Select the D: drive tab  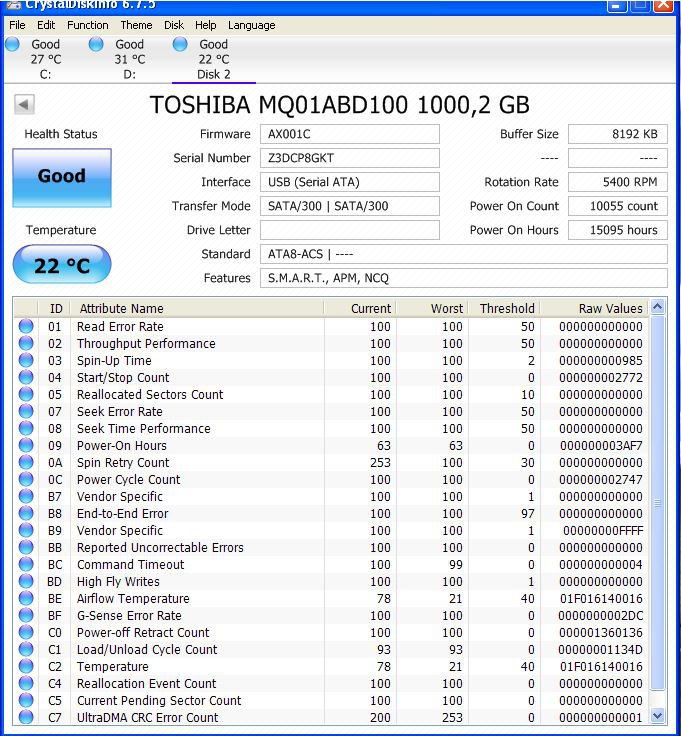(130, 59)
